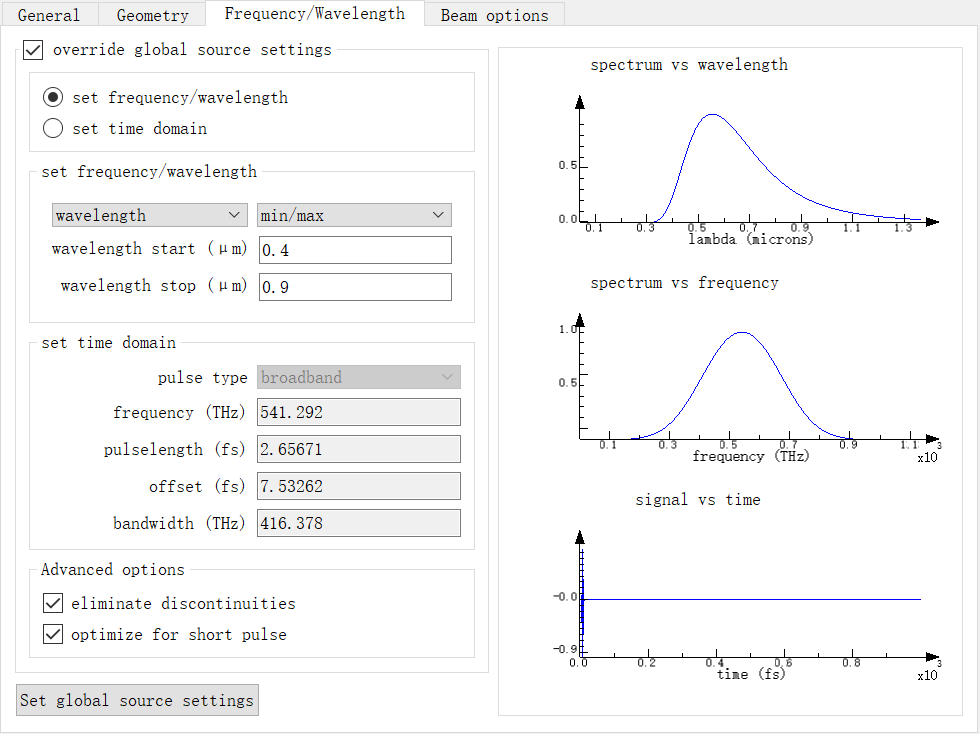The height and width of the screenshot is (734, 980).
Task: Click the wavelength stop input field
Action: tap(354, 287)
